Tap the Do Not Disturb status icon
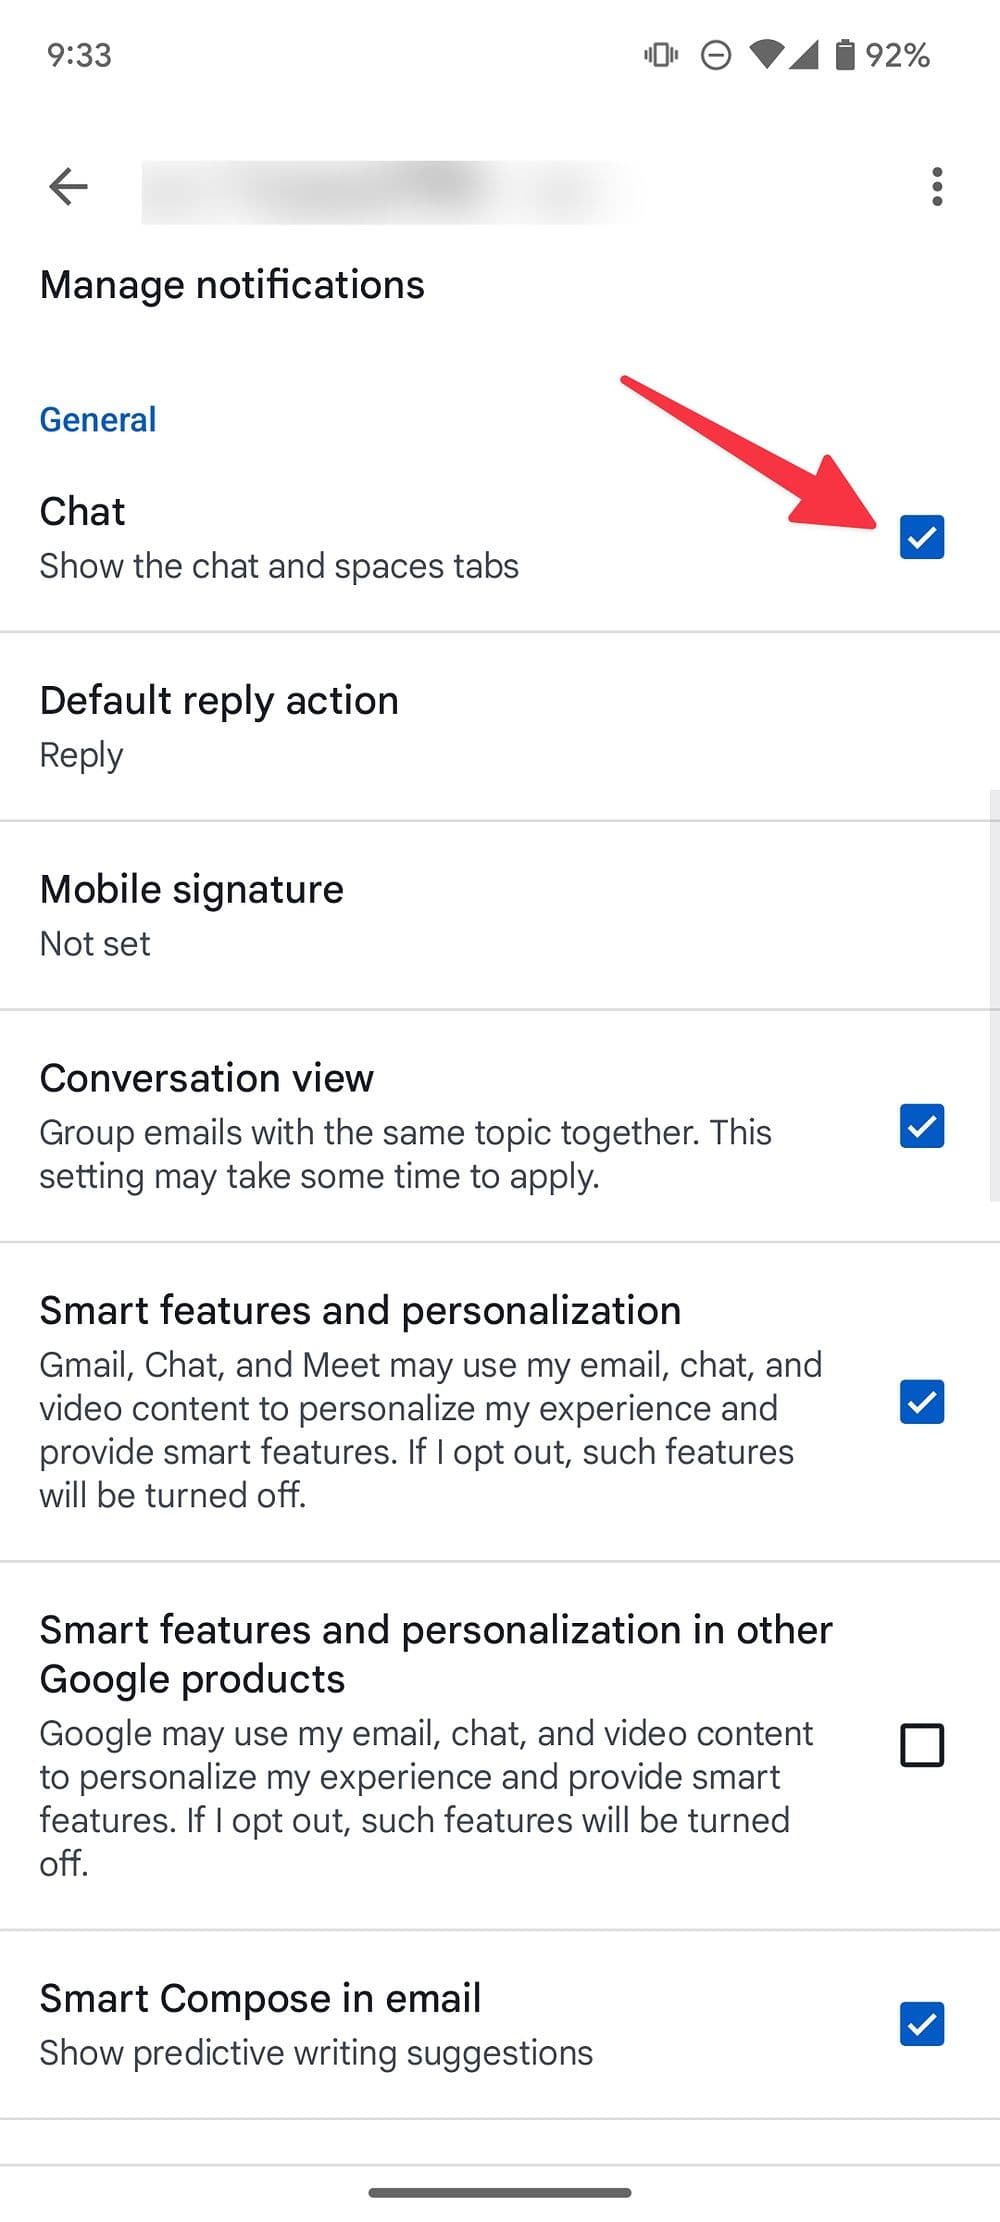Image resolution: width=1000 pixels, height=2222 pixels. (716, 55)
